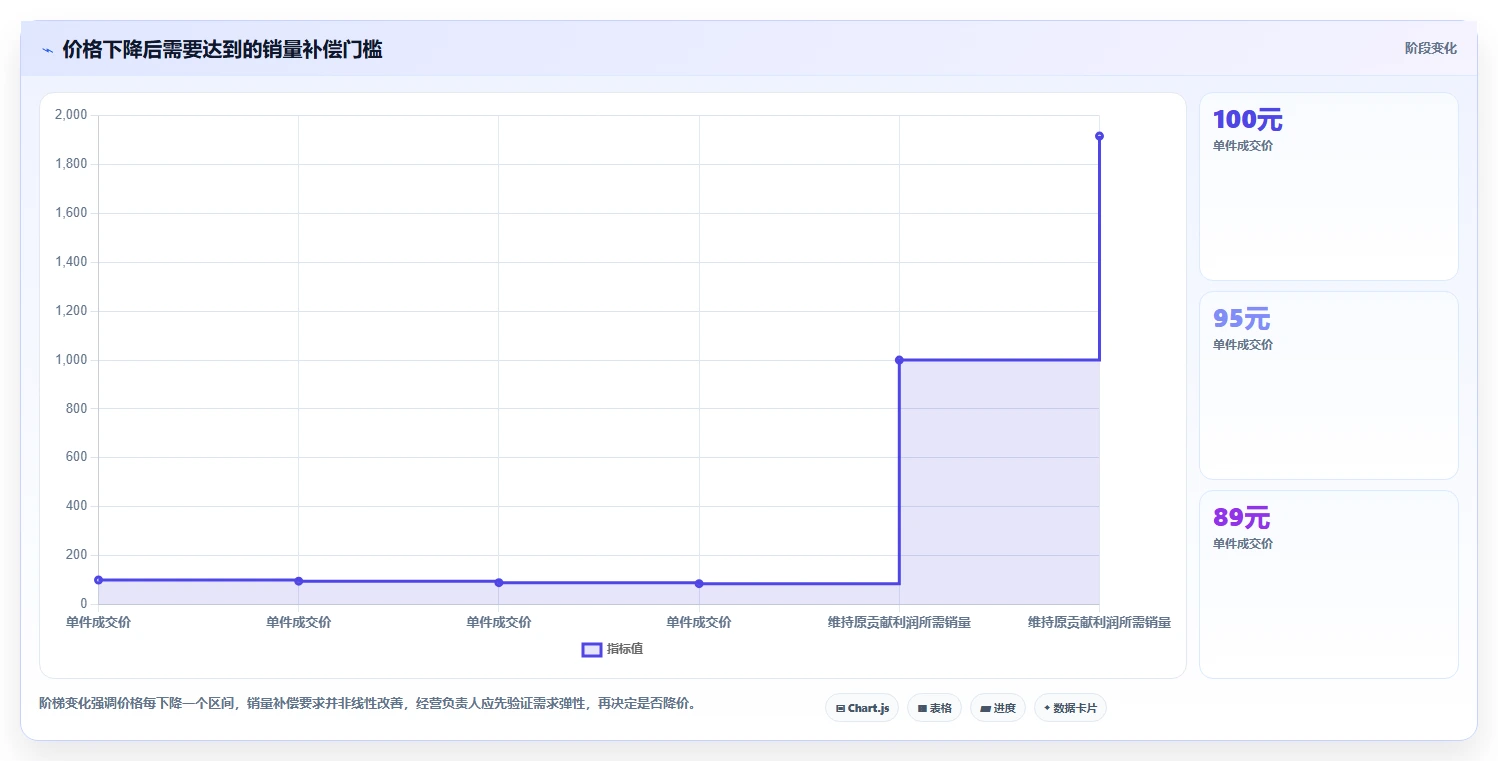Click the 600 y-axis label
The width and height of the screenshot is (1498, 761).
pyautogui.click(x=77, y=457)
